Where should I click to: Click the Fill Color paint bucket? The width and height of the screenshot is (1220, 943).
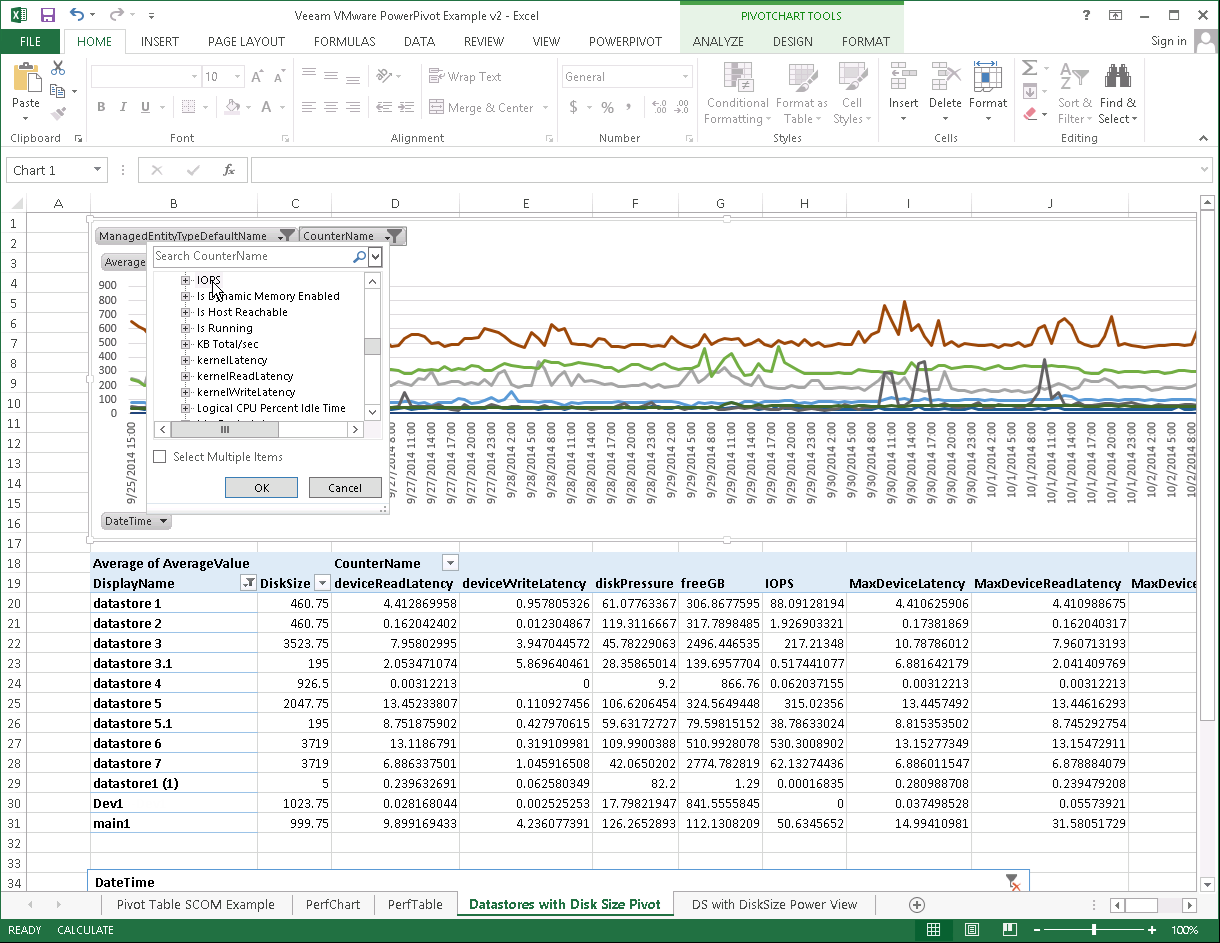coord(232,107)
